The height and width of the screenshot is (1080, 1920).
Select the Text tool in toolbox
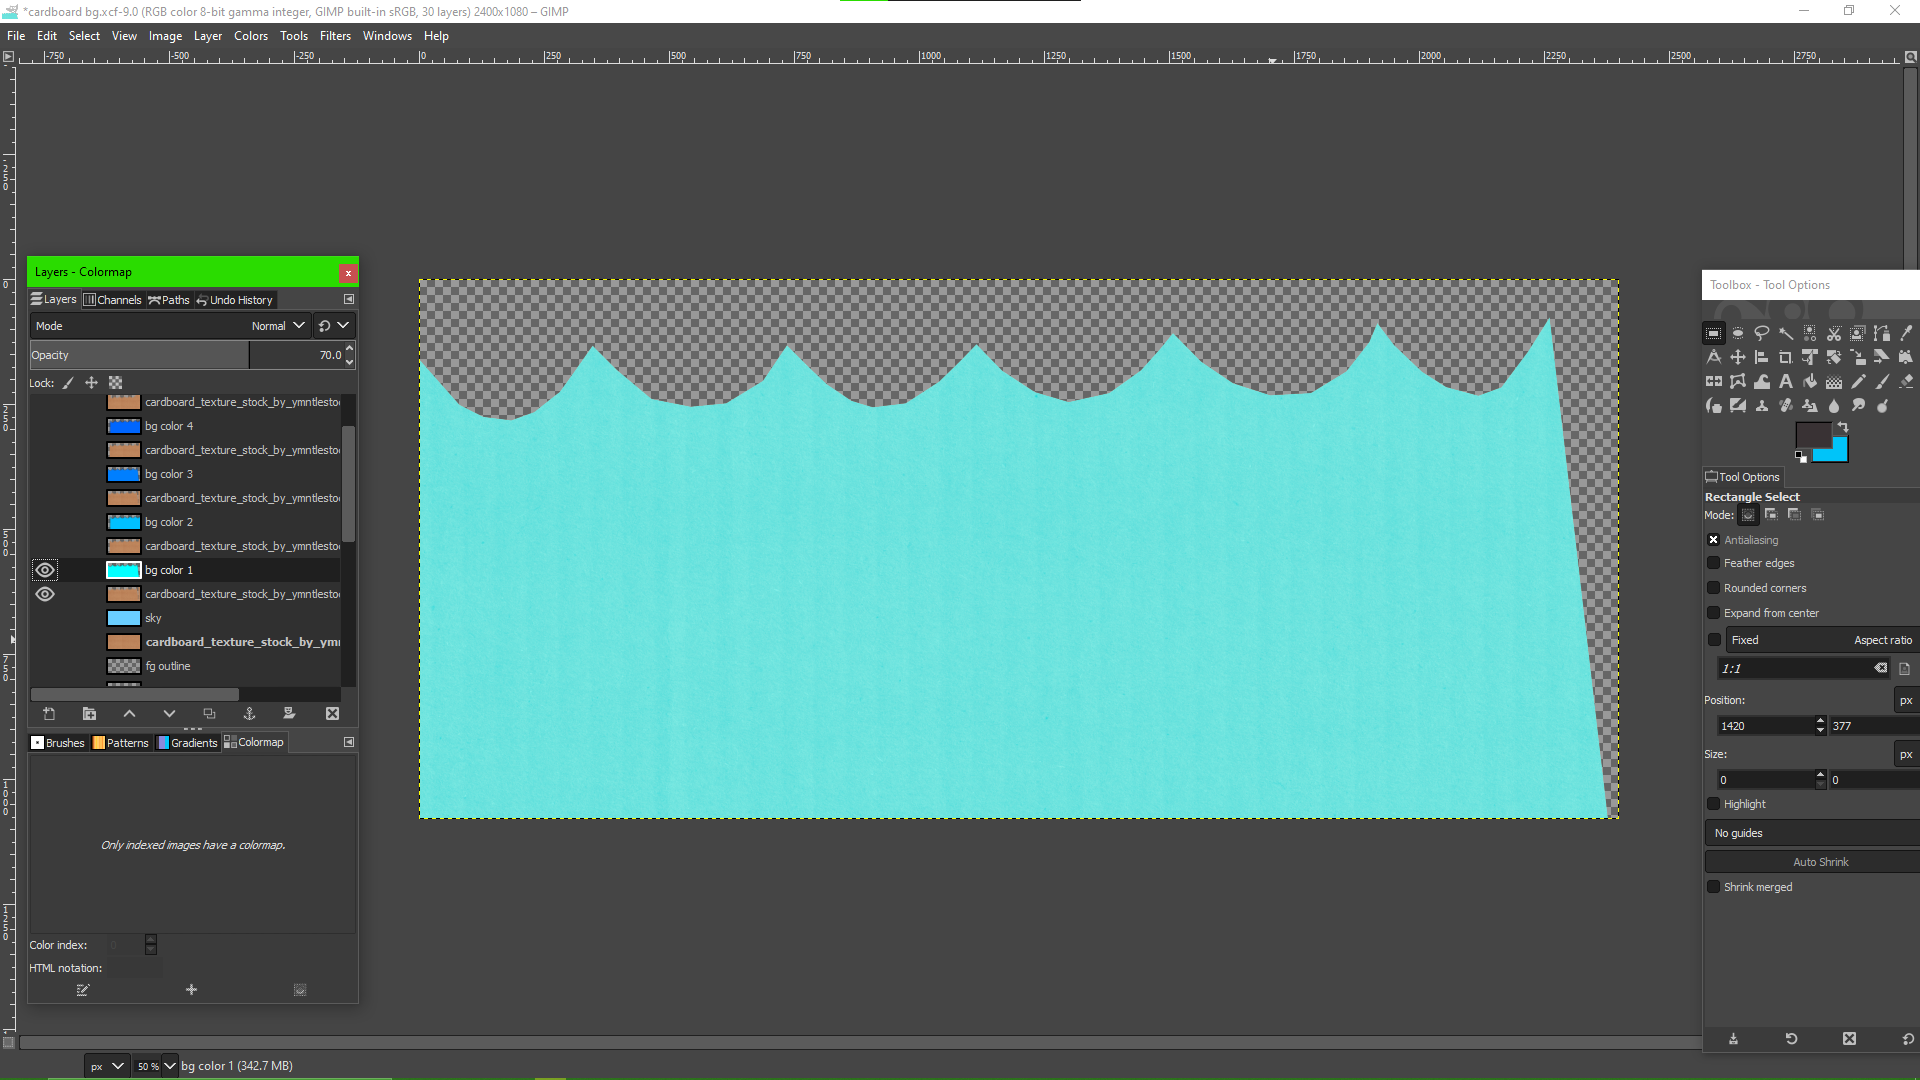(1786, 382)
